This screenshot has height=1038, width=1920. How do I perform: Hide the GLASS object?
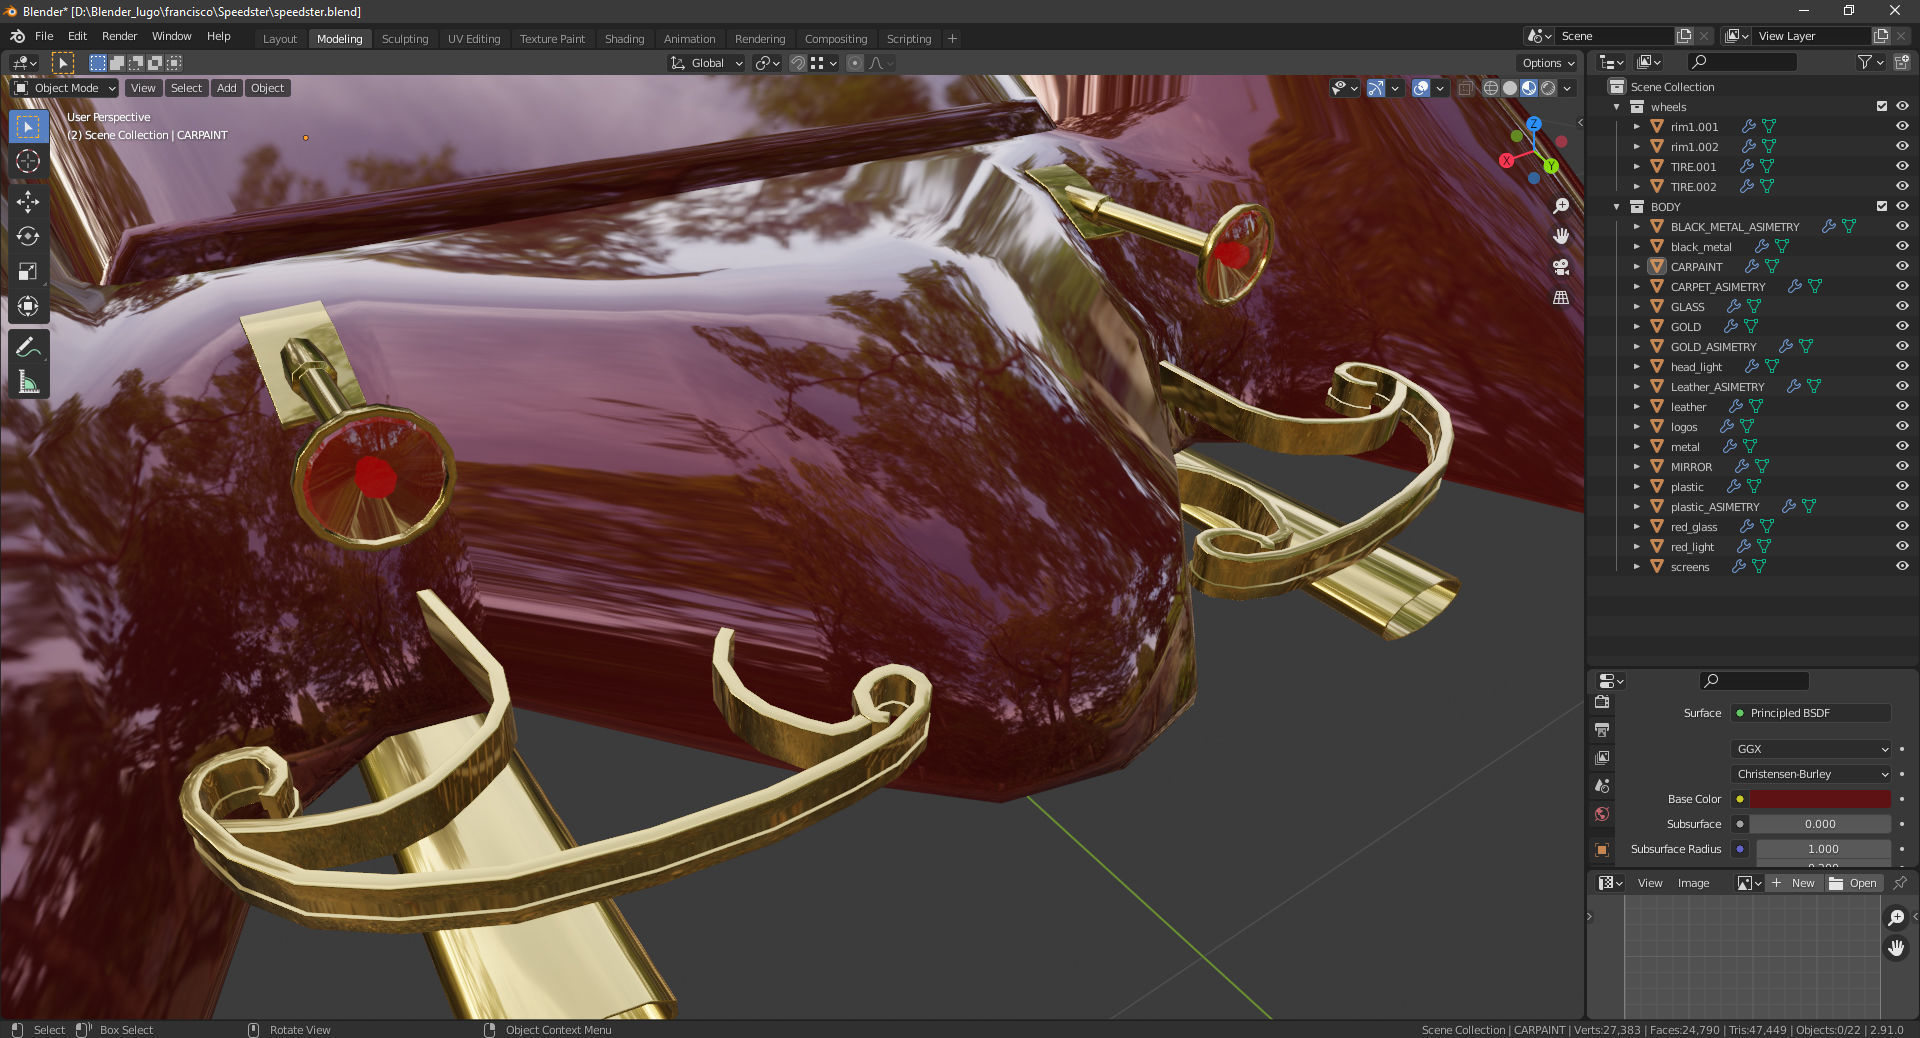(x=1902, y=306)
